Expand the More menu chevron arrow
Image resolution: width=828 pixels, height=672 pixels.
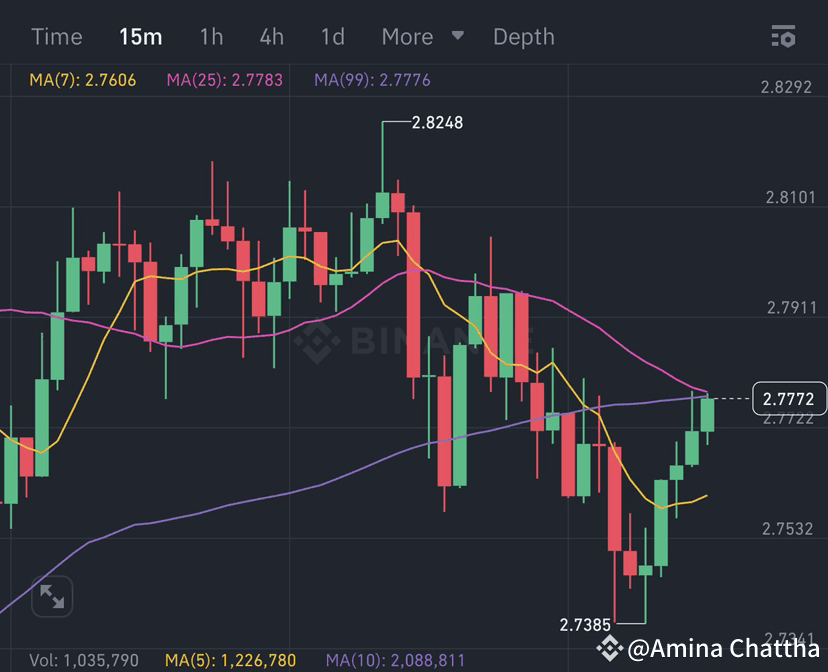[458, 36]
